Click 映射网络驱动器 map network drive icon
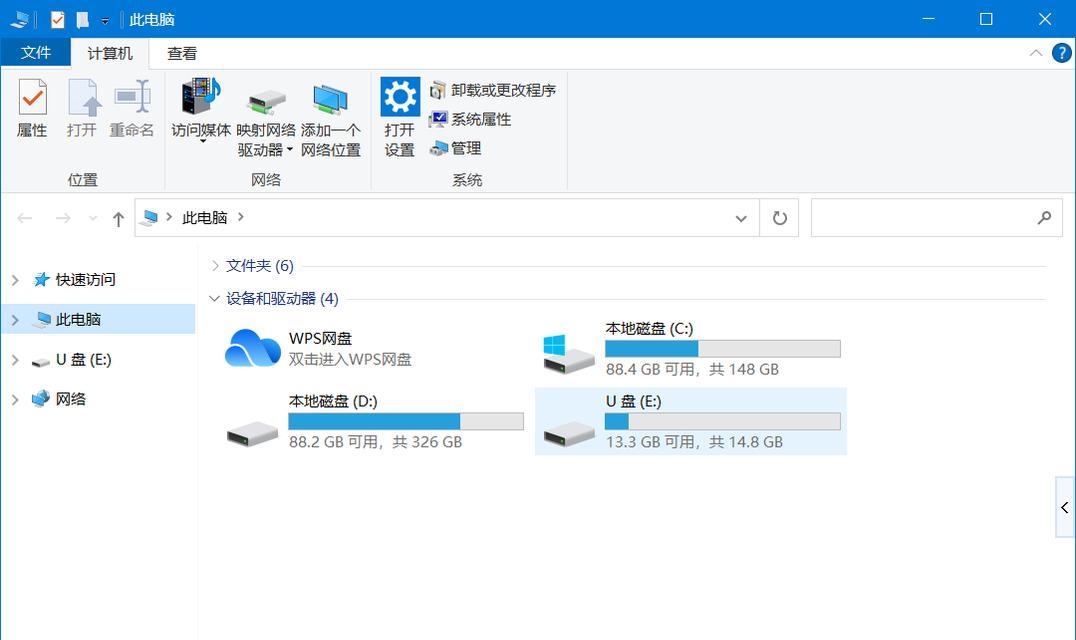 266,99
